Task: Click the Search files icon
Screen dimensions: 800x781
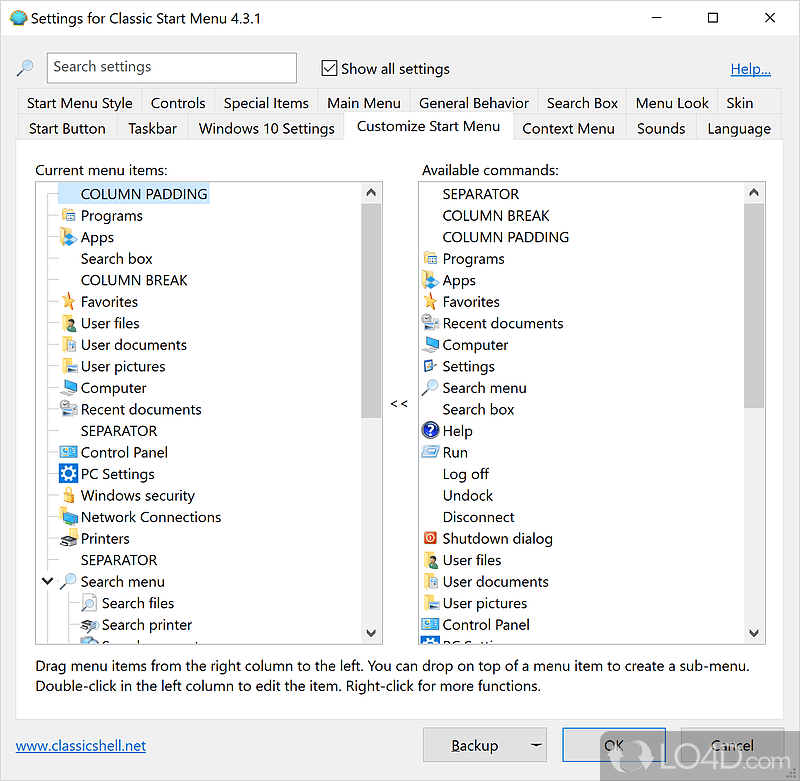Action: 89,603
